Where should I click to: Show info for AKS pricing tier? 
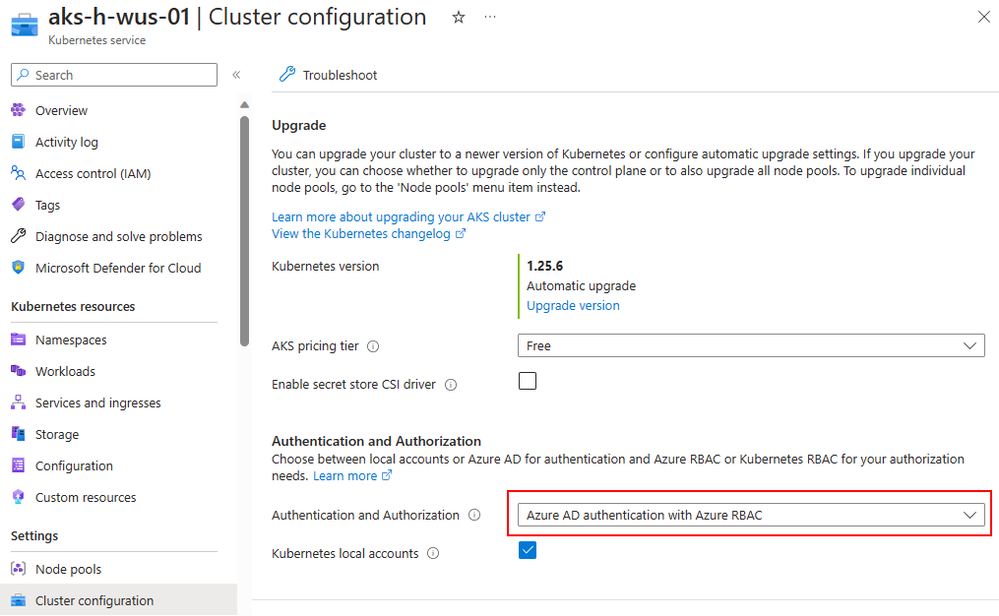click(373, 347)
